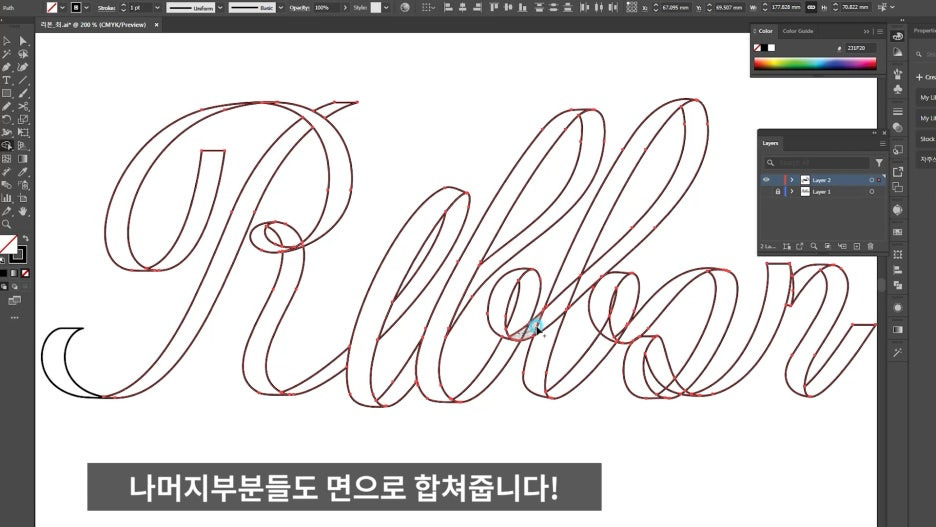
Task: Open Basic brush definition dropdown
Action: (x=281, y=8)
